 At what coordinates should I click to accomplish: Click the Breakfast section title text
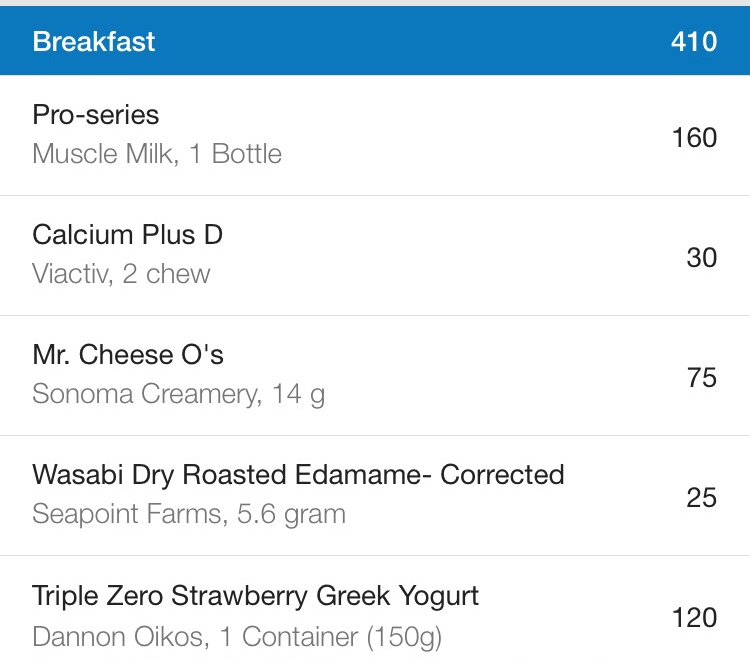94,41
